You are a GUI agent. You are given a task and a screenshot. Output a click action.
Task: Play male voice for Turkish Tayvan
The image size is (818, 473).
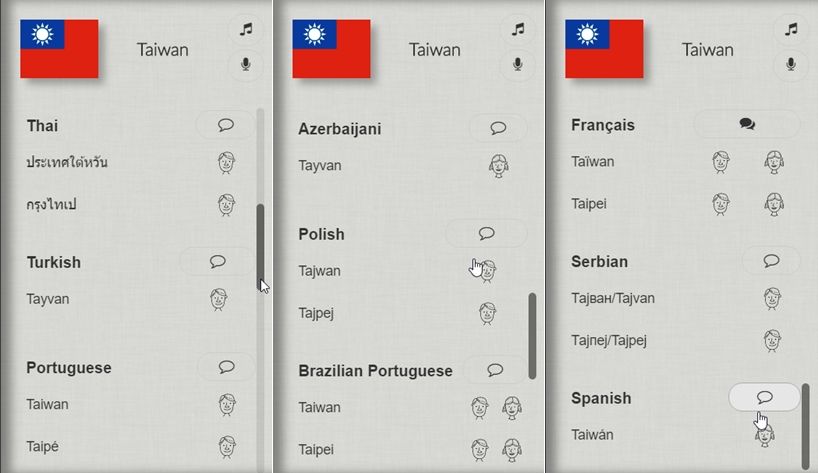tap(218, 298)
